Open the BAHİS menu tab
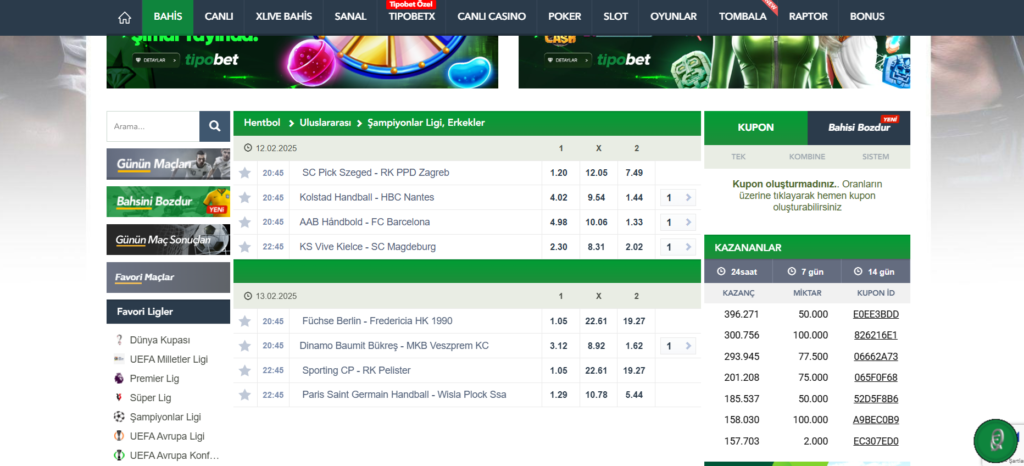This screenshot has width=1024, height=466. [x=168, y=17]
